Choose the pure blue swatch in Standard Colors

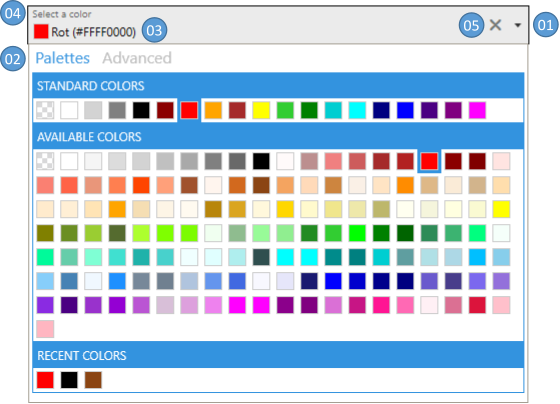tap(405, 110)
